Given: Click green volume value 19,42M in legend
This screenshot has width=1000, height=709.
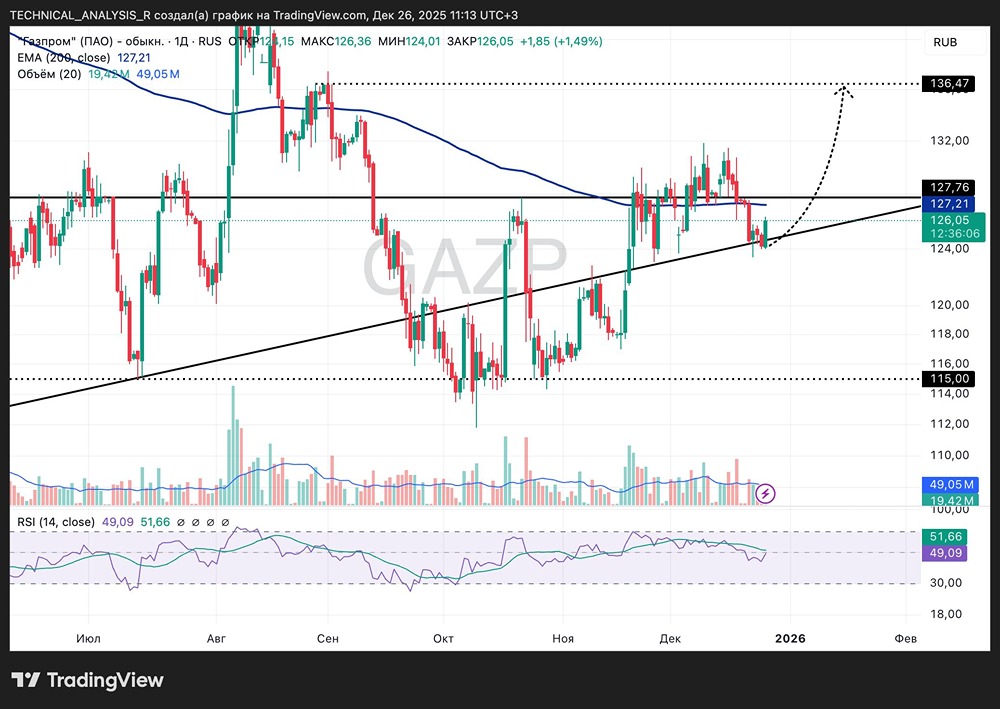Looking at the screenshot, I should 108,74.
